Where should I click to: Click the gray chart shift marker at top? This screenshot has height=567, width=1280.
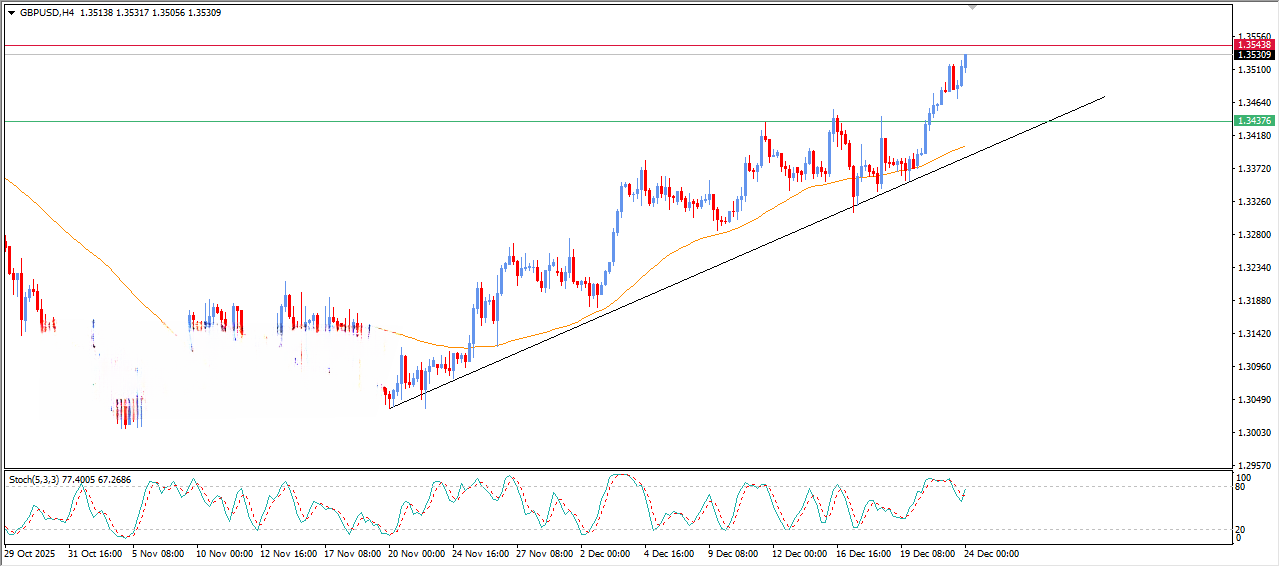coord(972,7)
